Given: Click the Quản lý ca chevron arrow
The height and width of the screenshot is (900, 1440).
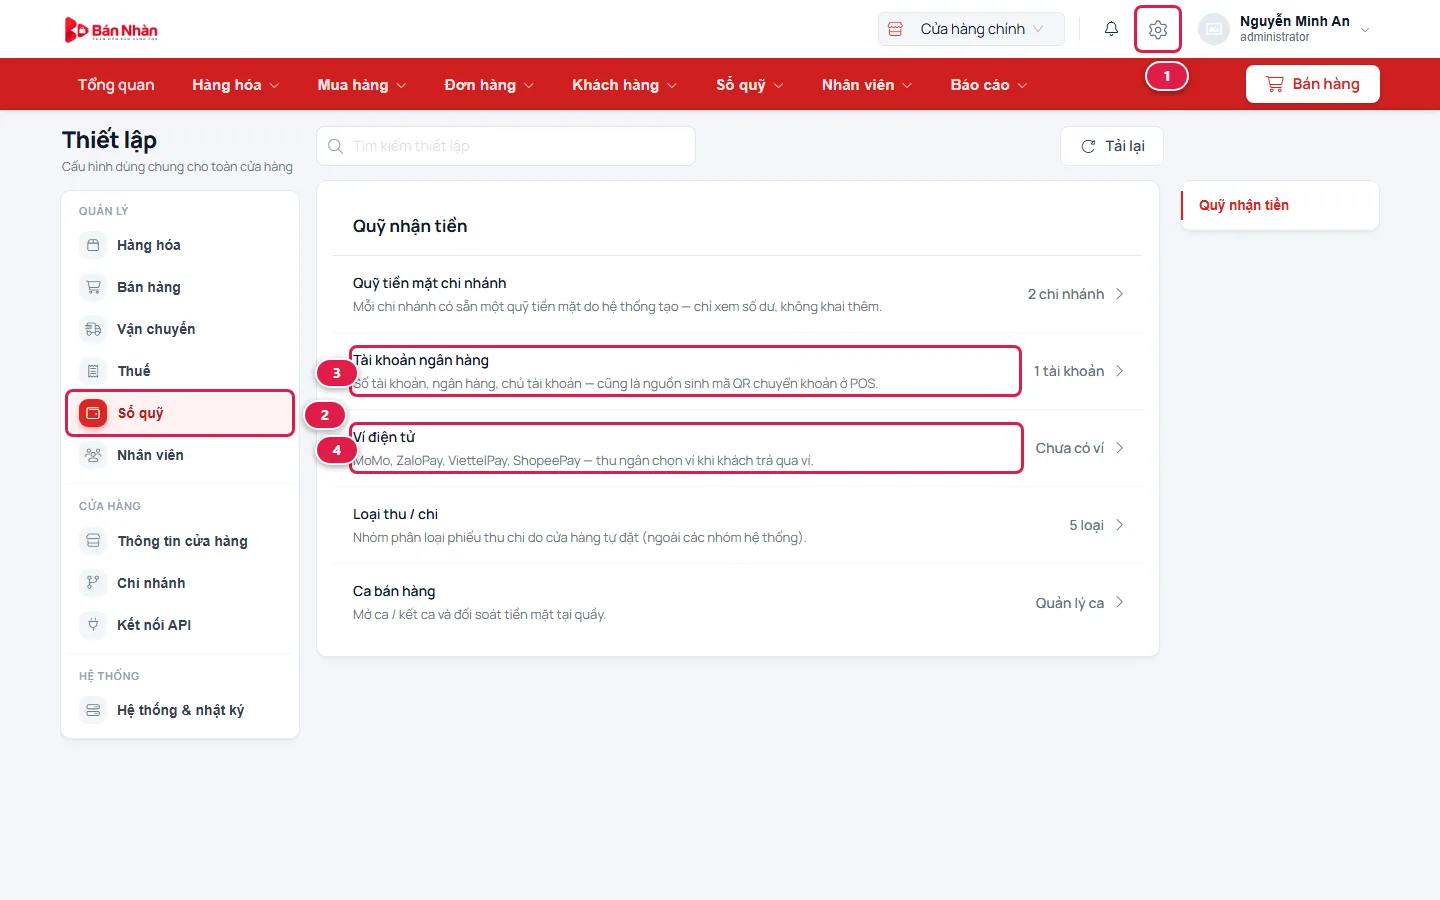Looking at the screenshot, I should tap(1120, 602).
